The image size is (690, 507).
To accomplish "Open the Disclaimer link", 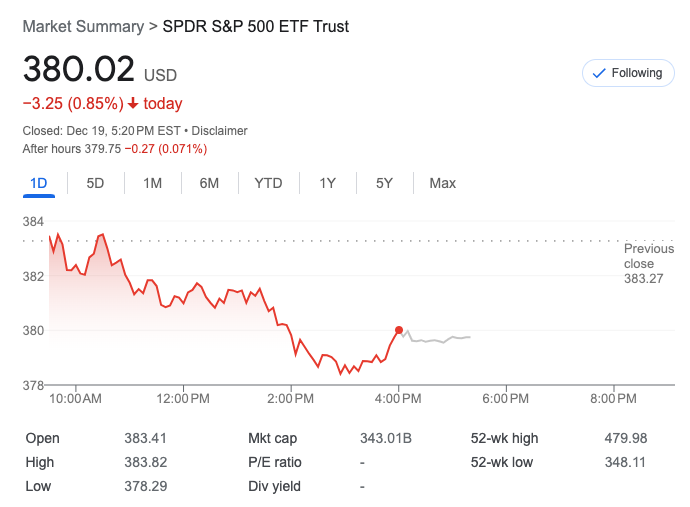I will (x=219, y=131).
